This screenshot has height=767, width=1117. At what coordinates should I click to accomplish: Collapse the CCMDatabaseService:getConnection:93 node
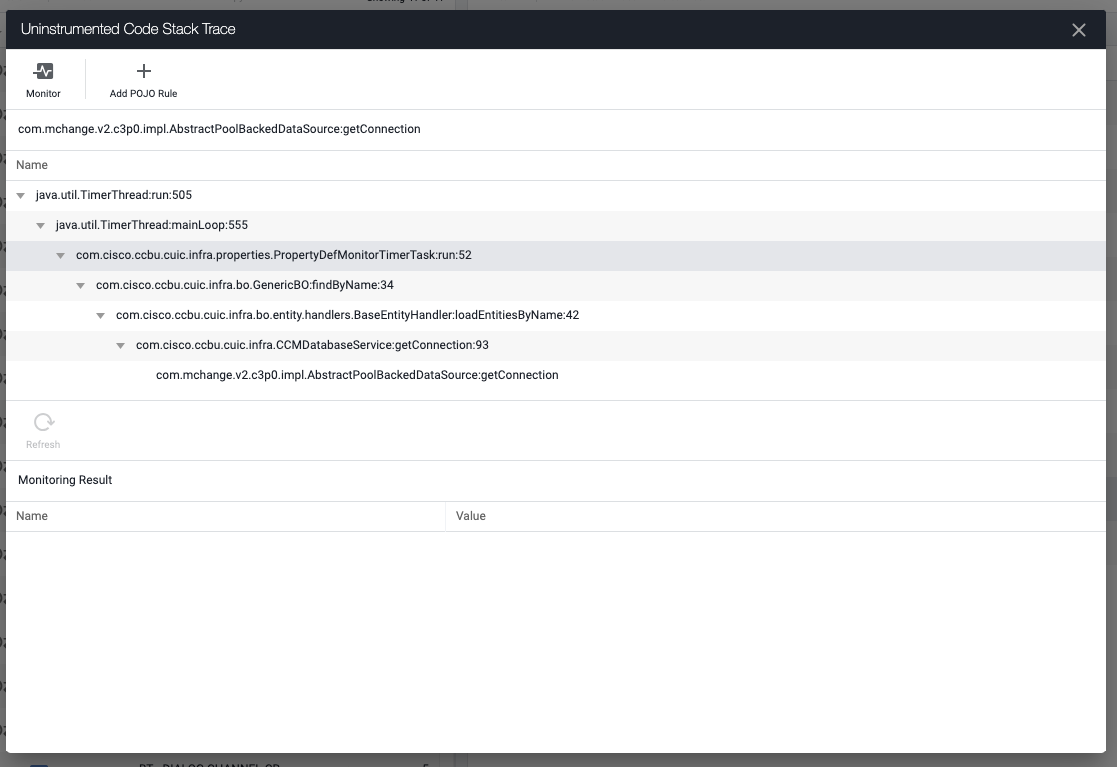[x=120, y=345]
